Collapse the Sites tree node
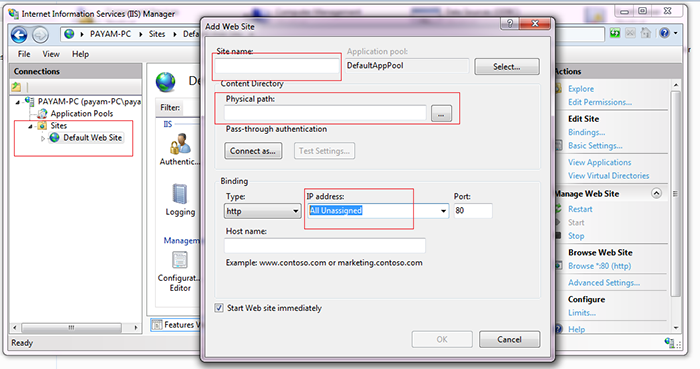 (x=30, y=126)
